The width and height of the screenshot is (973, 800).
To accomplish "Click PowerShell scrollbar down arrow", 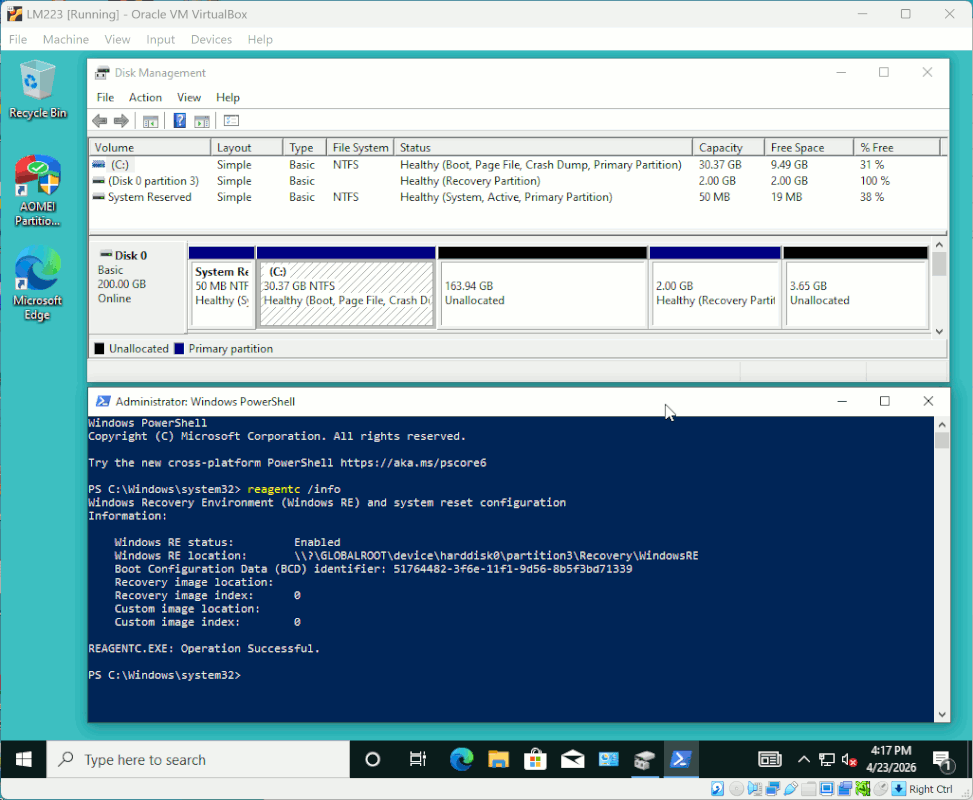I will 942,714.
